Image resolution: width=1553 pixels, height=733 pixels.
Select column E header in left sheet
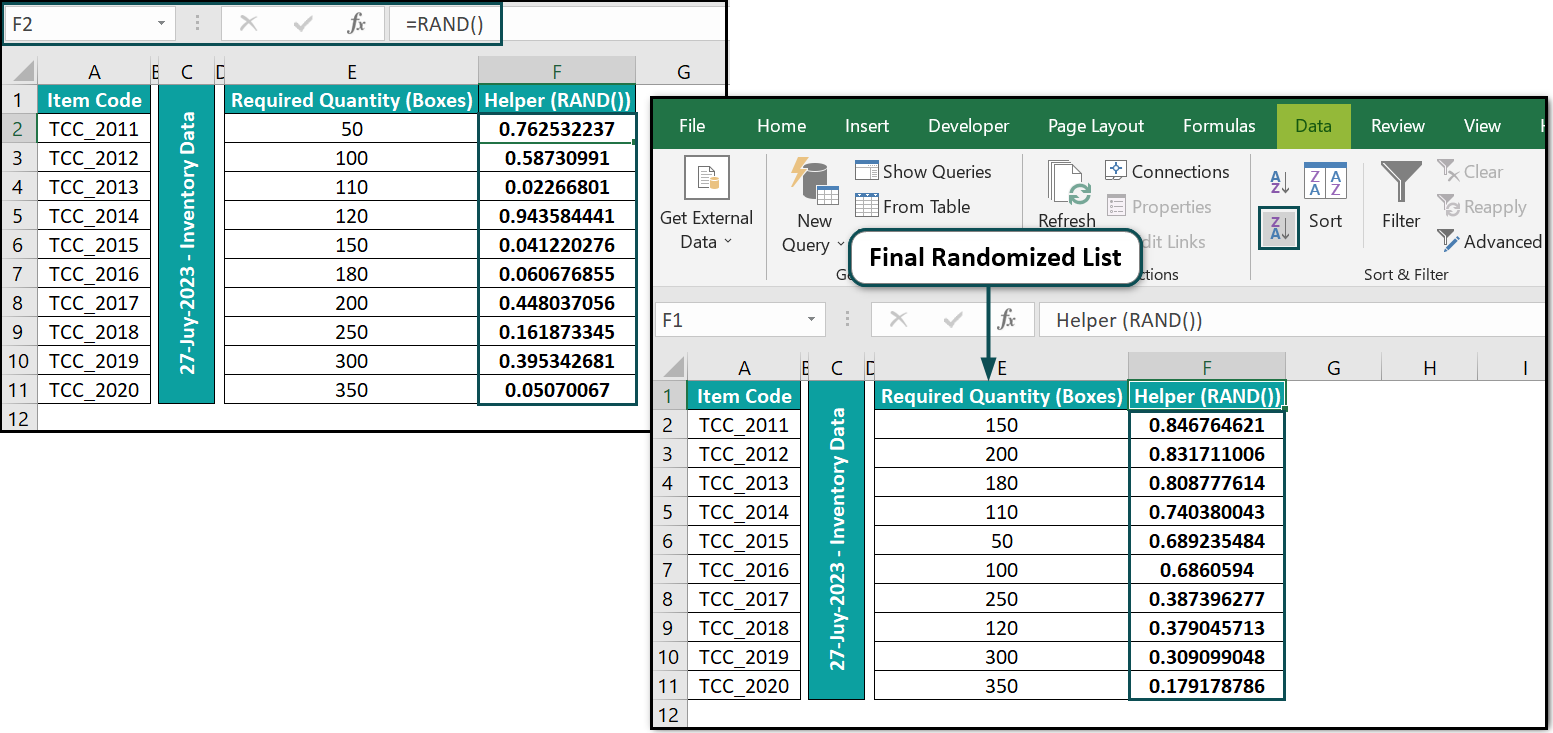[352, 71]
